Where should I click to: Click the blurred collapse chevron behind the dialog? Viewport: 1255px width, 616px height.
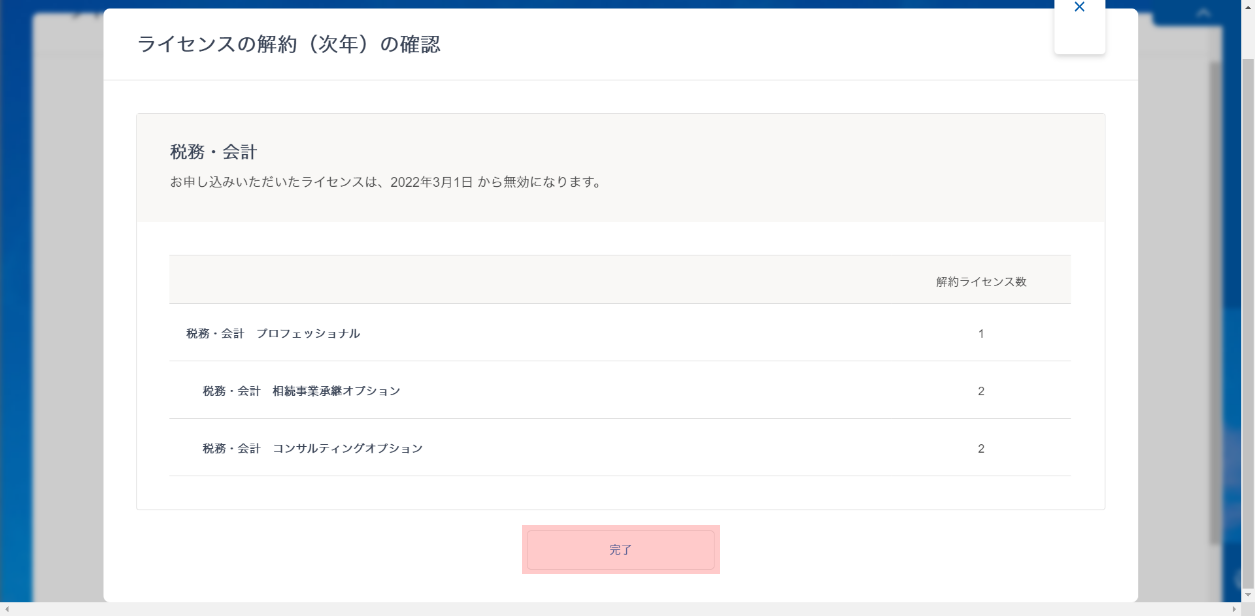[1204, 14]
